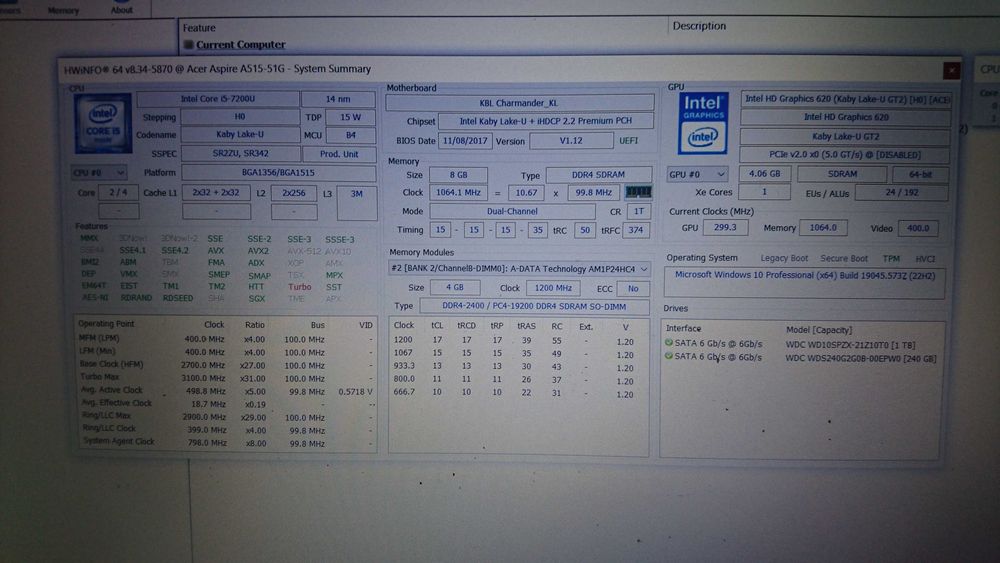Click the Legacy Boot indicator
The width and height of the screenshot is (1000, 563).
point(784,258)
